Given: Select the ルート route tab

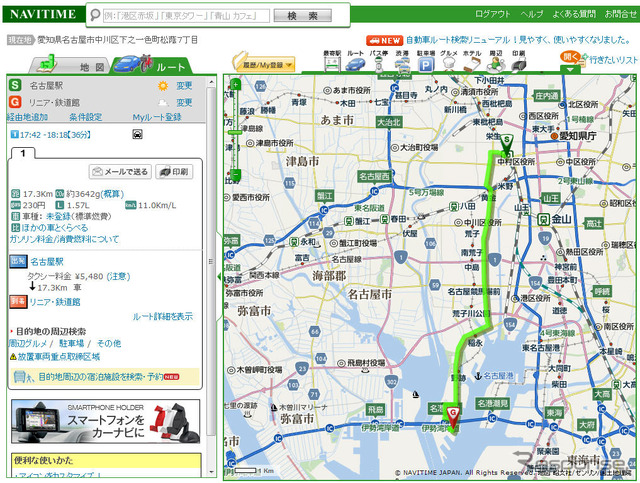Looking at the screenshot, I should [x=152, y=65].
